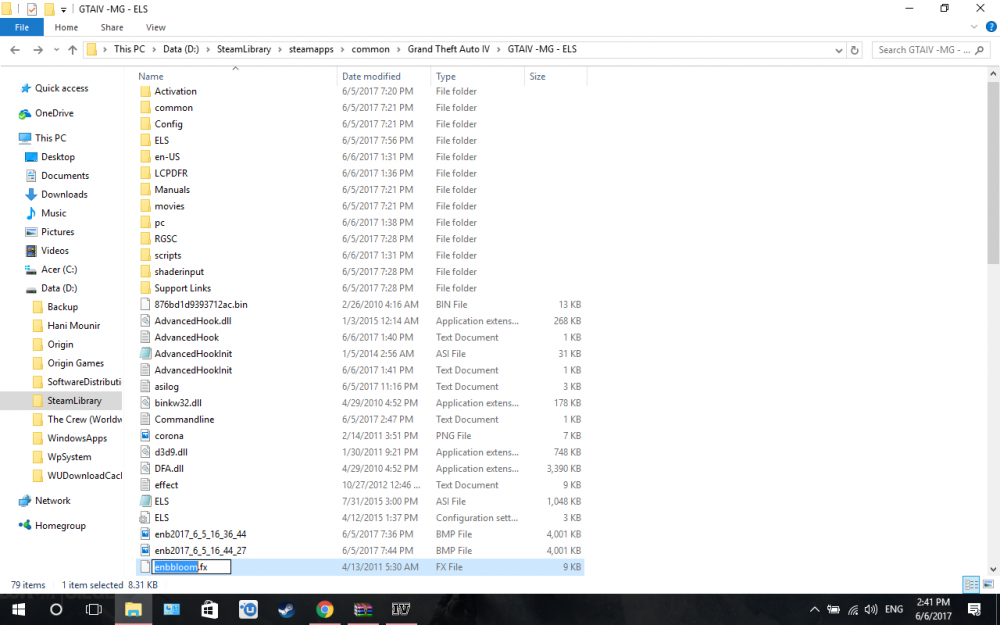Click the file list vertical scrollbar
Image resolution: width=1000 pixels, height=625 pixels.
[993, 172]
